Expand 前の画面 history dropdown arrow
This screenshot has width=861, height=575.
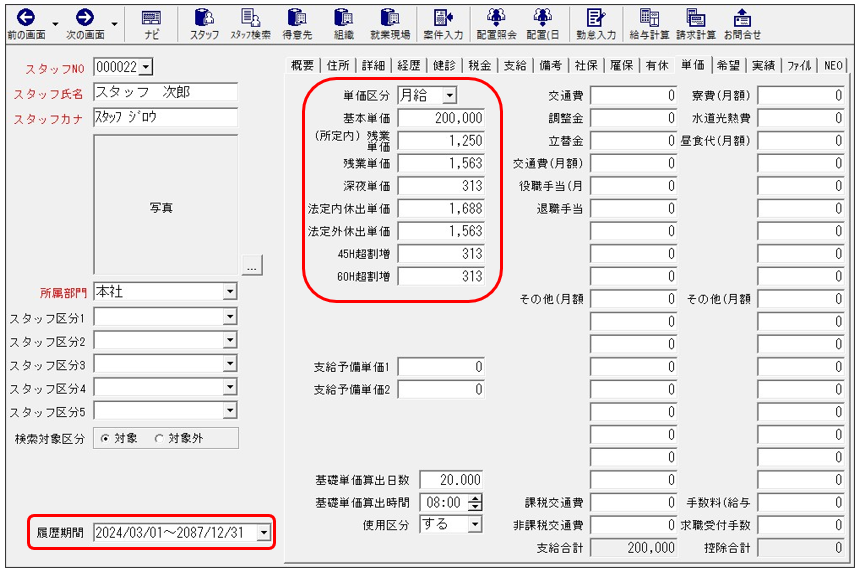(x=55, y=24)
